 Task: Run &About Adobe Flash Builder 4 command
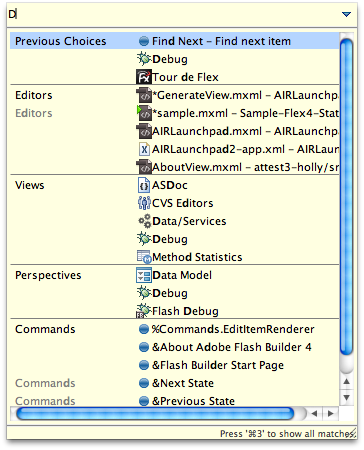click(175, 347)
